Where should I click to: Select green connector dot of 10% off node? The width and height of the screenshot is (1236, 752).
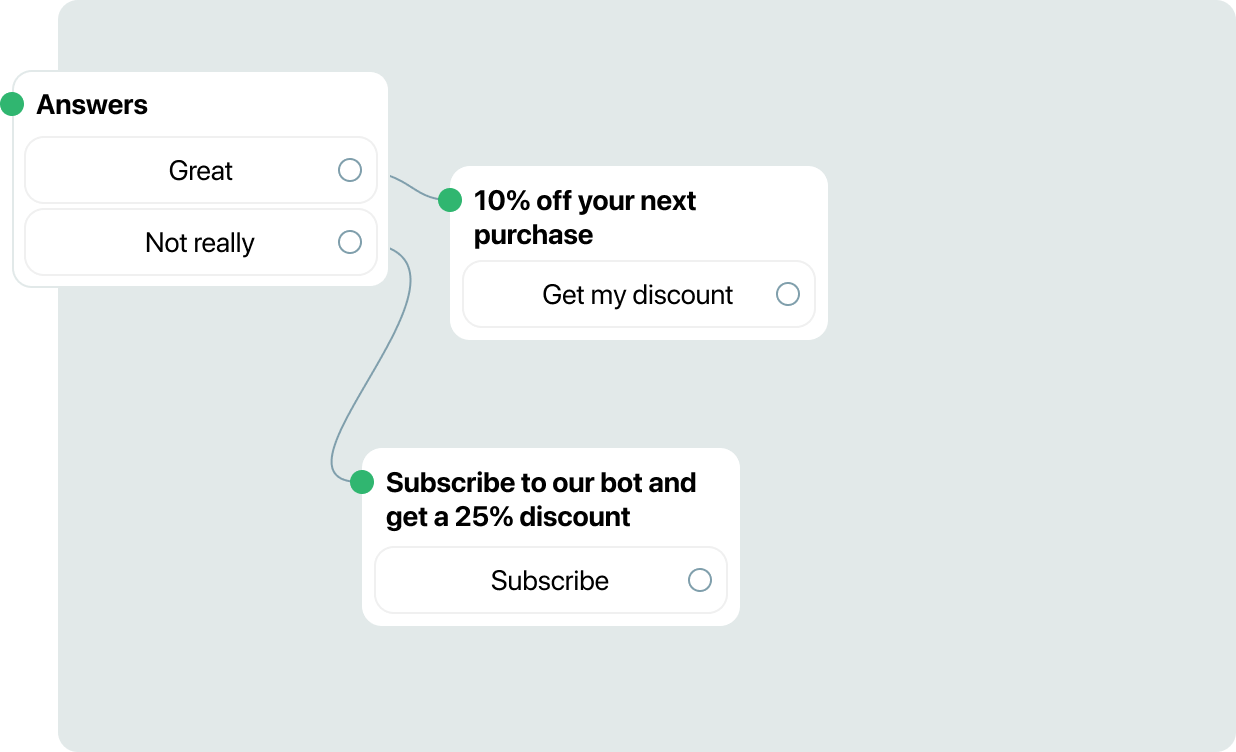(x=450, y=200)
